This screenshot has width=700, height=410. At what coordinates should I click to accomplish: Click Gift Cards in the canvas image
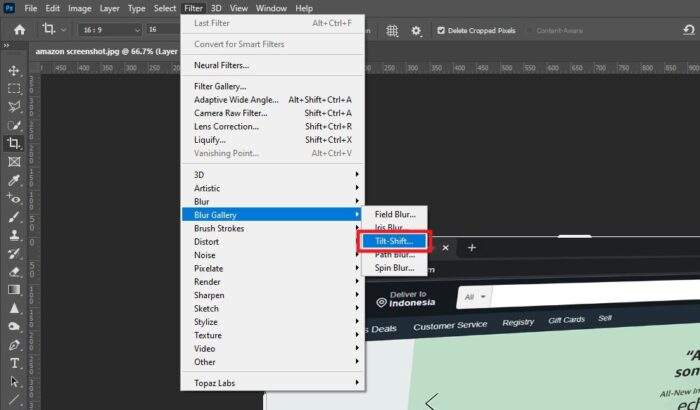[566, 320]
